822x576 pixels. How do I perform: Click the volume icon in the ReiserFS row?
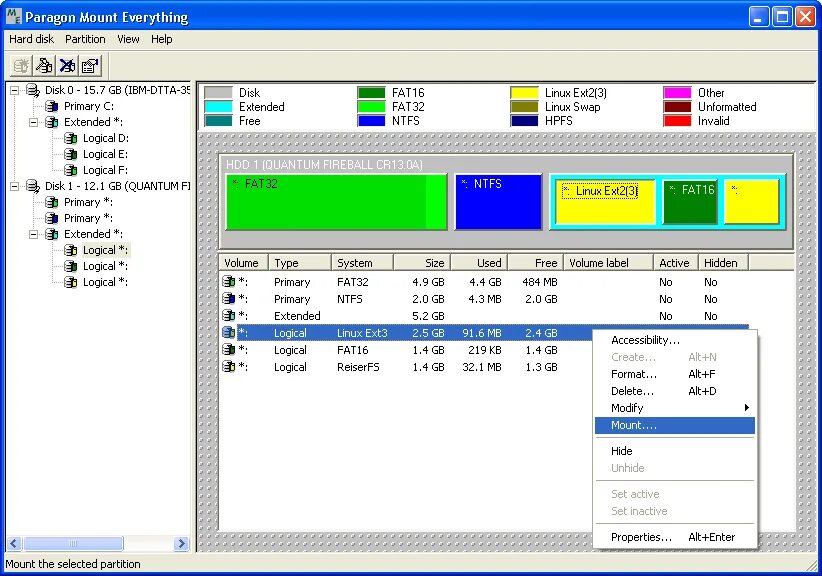coord(229,366)
